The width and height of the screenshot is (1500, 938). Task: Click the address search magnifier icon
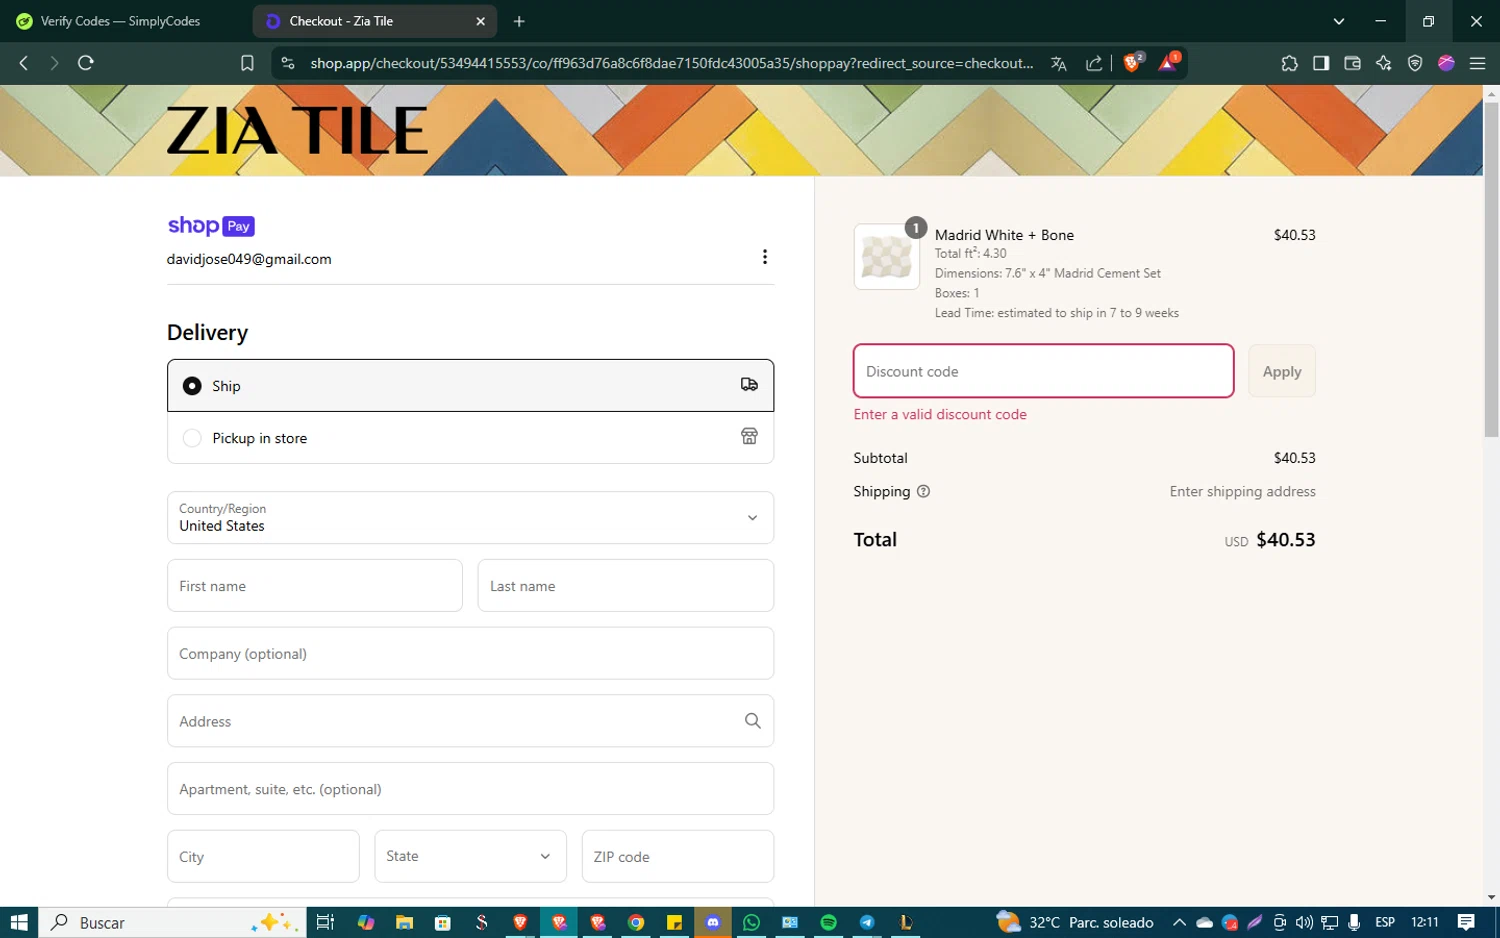tap(753, 721)
